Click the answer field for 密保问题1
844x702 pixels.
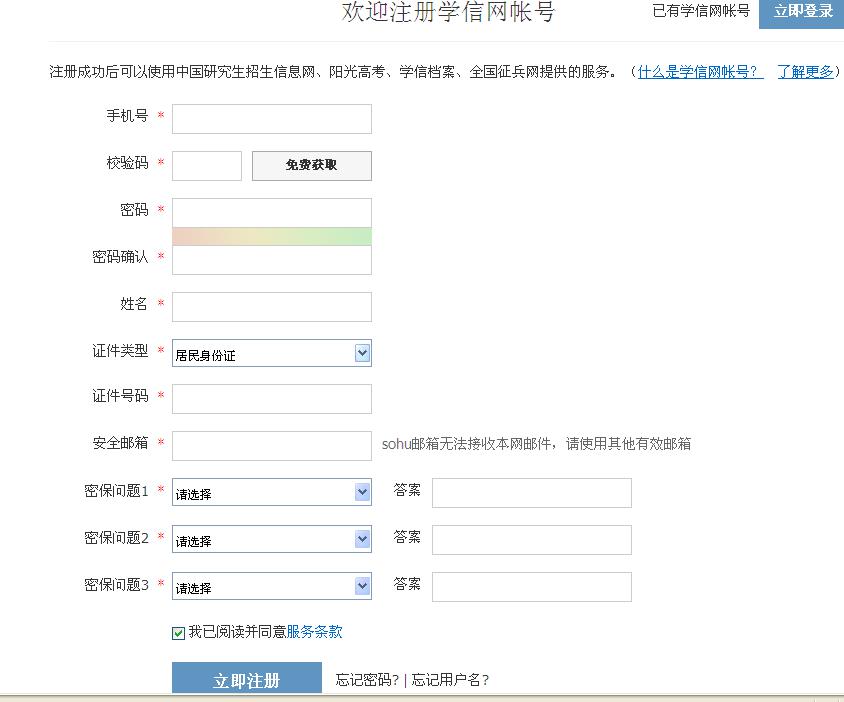tap(532, 493)
